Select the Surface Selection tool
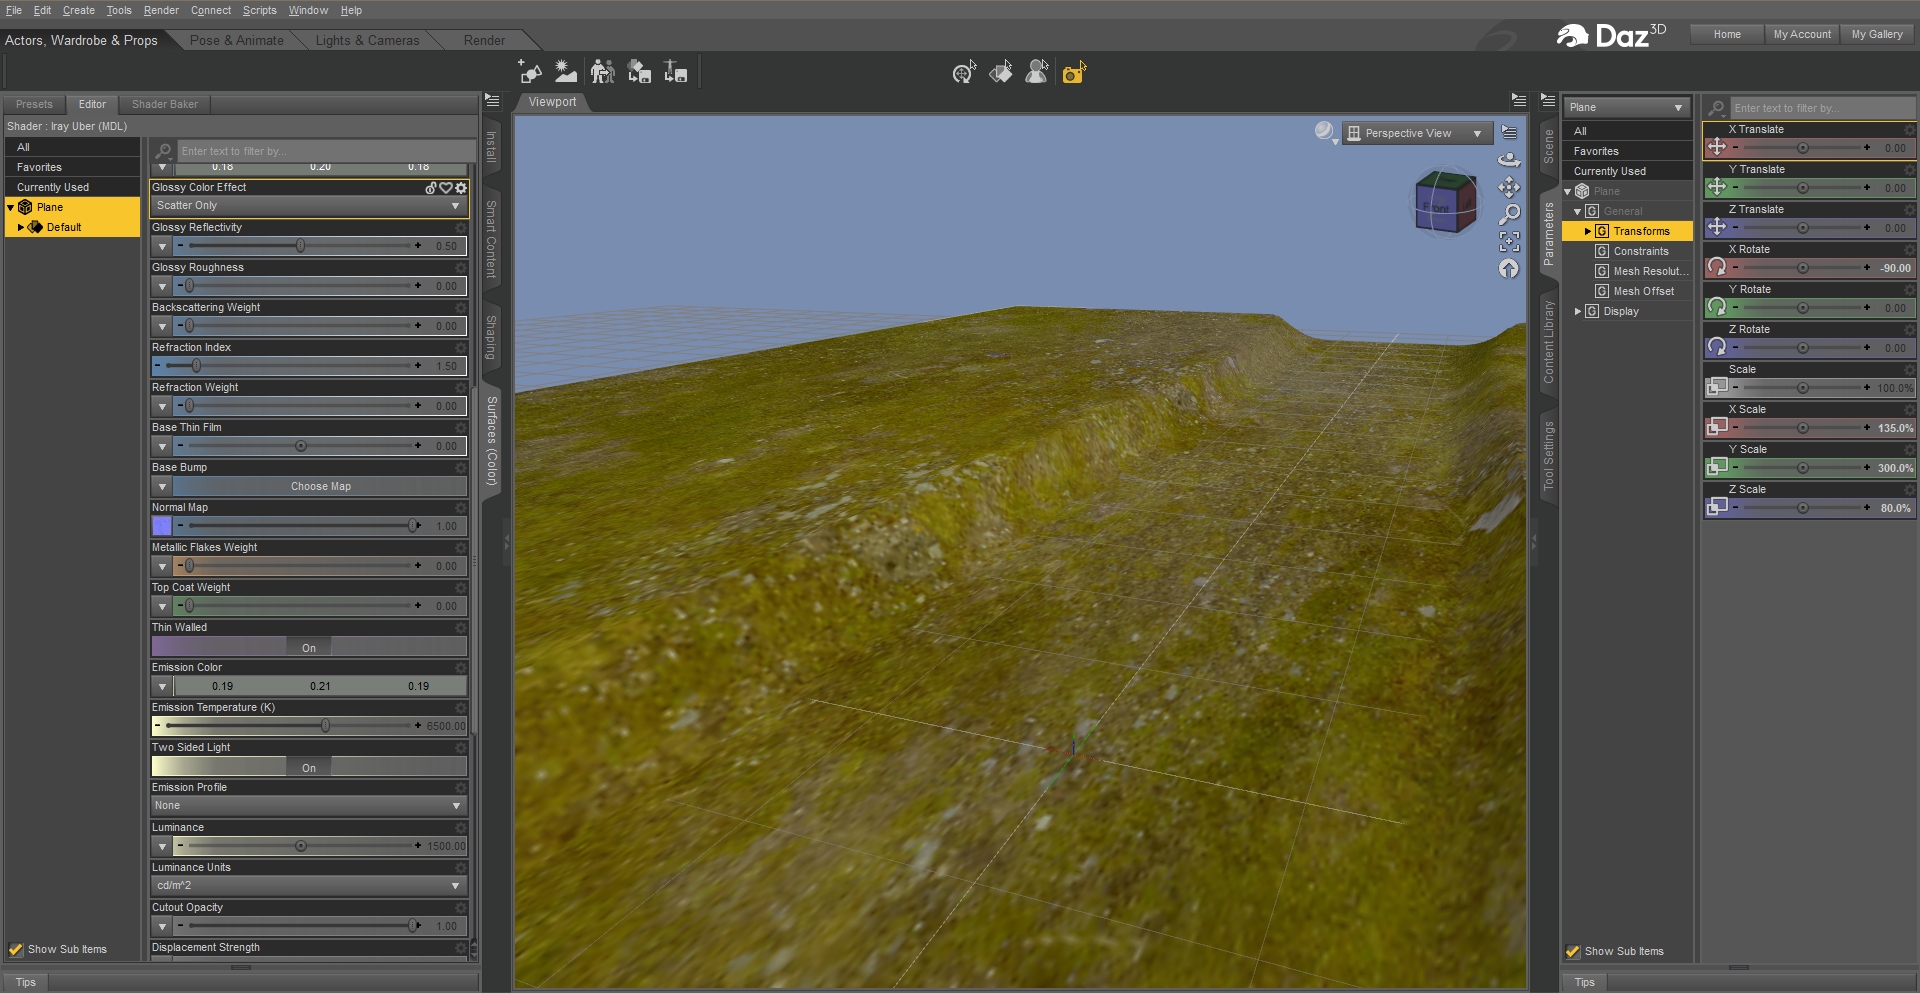Image resolution: width=1920 pixels, height=993 pixels. [1000, 72]
